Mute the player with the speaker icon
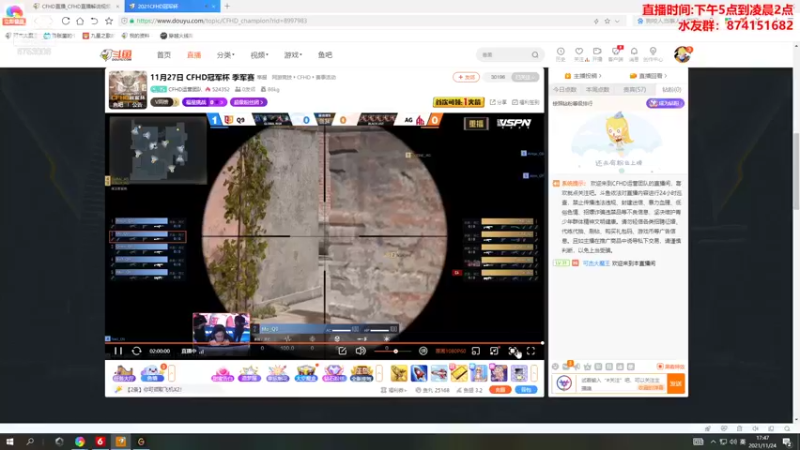This screenshot has height=450, width=800. click(x=361, y=351)
